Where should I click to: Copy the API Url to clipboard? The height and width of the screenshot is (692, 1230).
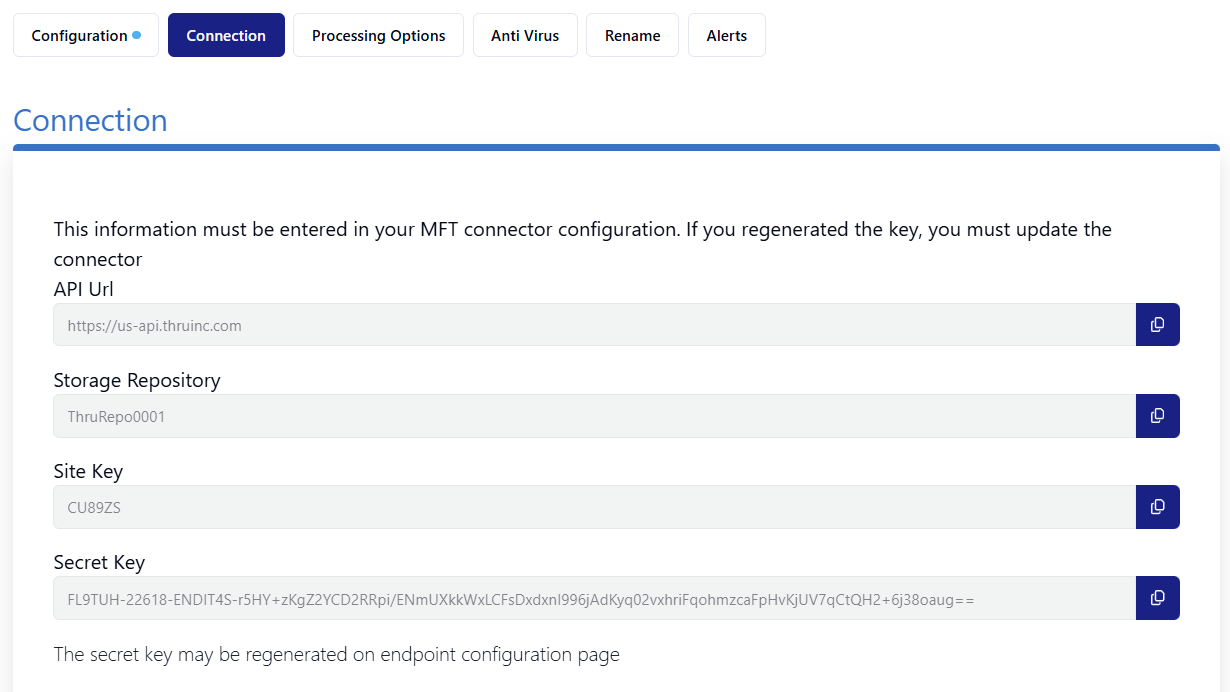[x=1157, y=325]
